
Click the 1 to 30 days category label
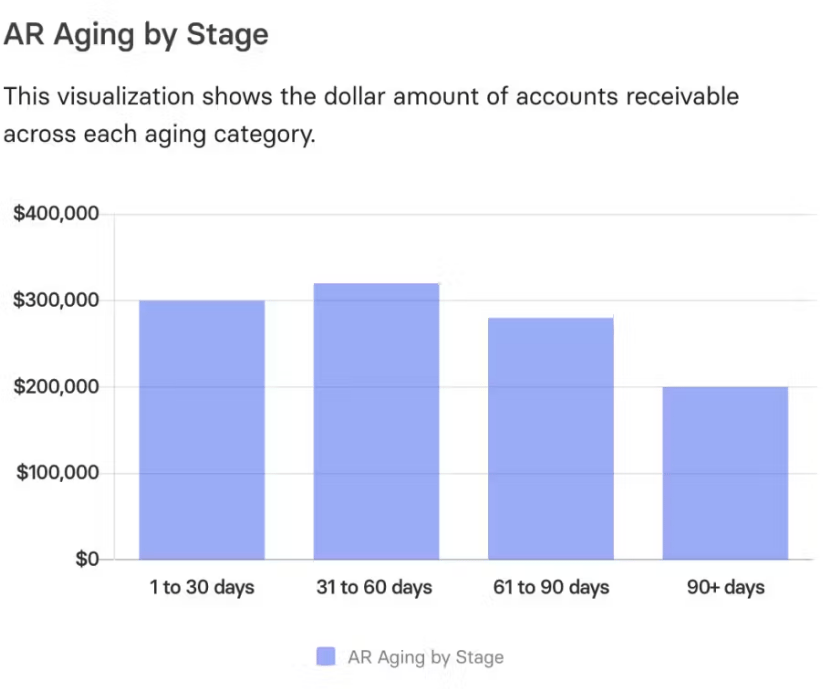(202, 587)
